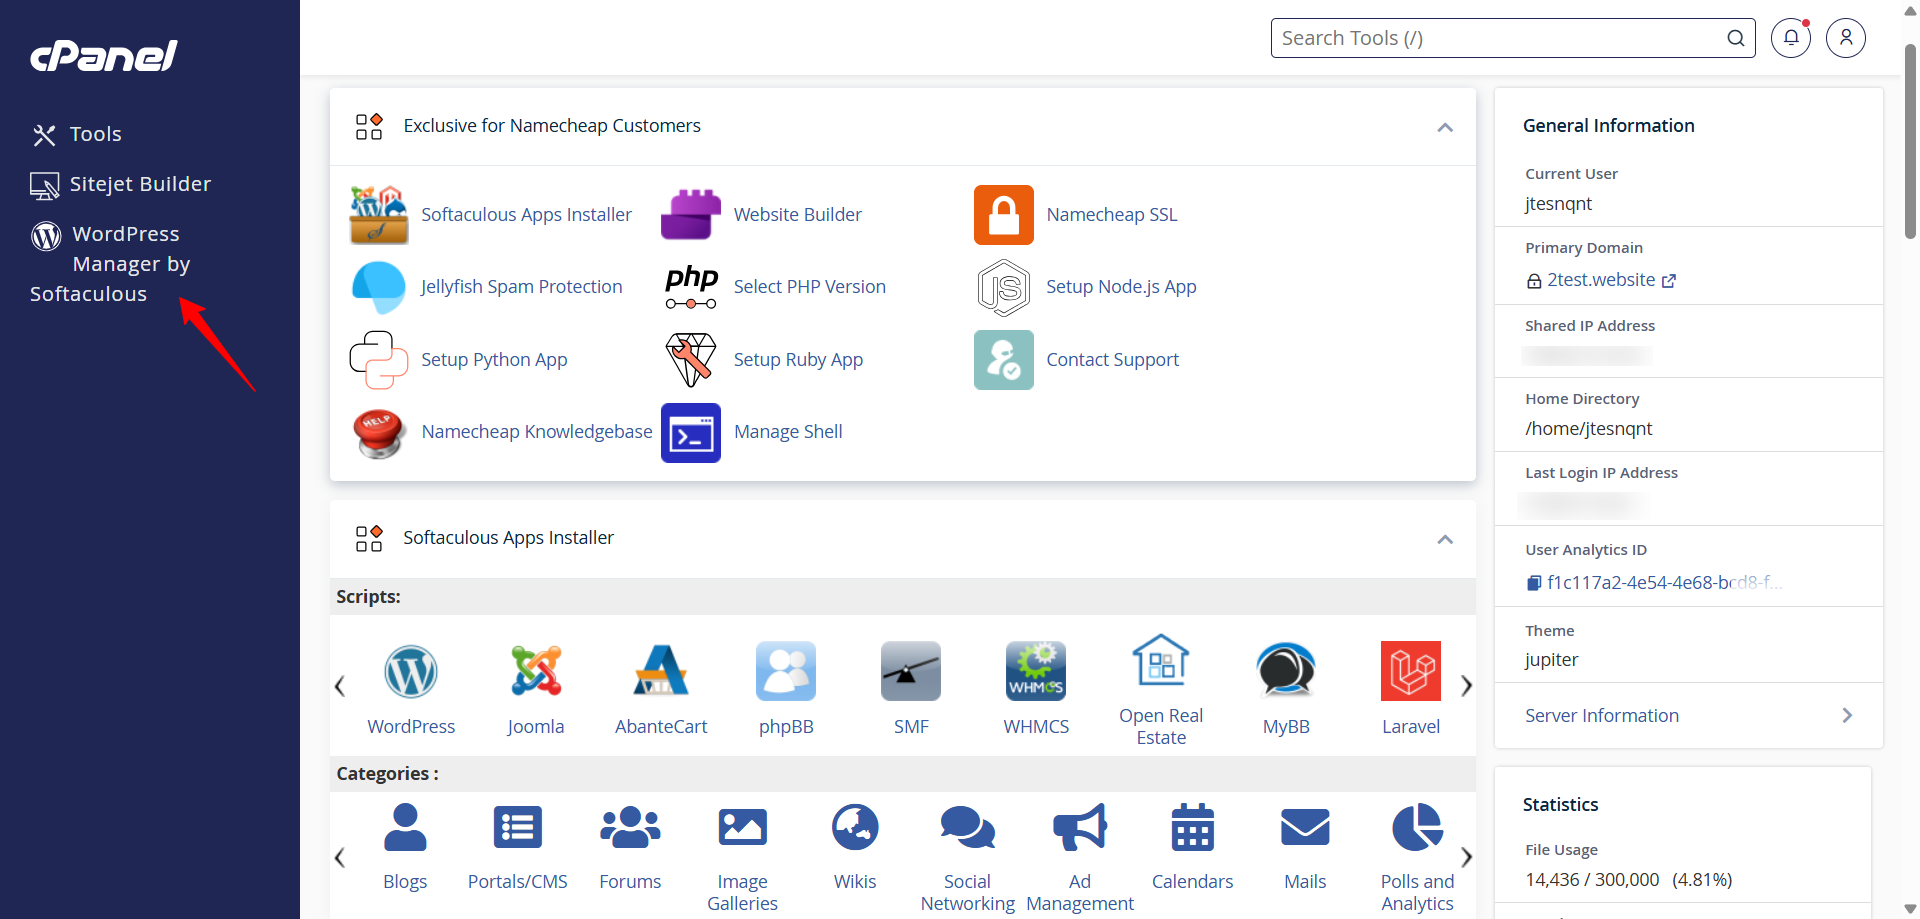Viewport: 1920px width, 919px height.
Task: Select the Laravel script icon
Action: pyautogui.click(x=1411, y=671)
